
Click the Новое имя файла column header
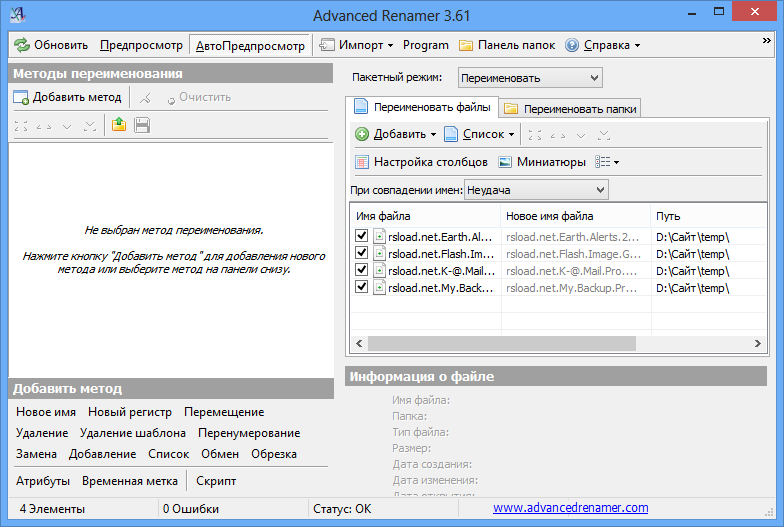(549, 216)
